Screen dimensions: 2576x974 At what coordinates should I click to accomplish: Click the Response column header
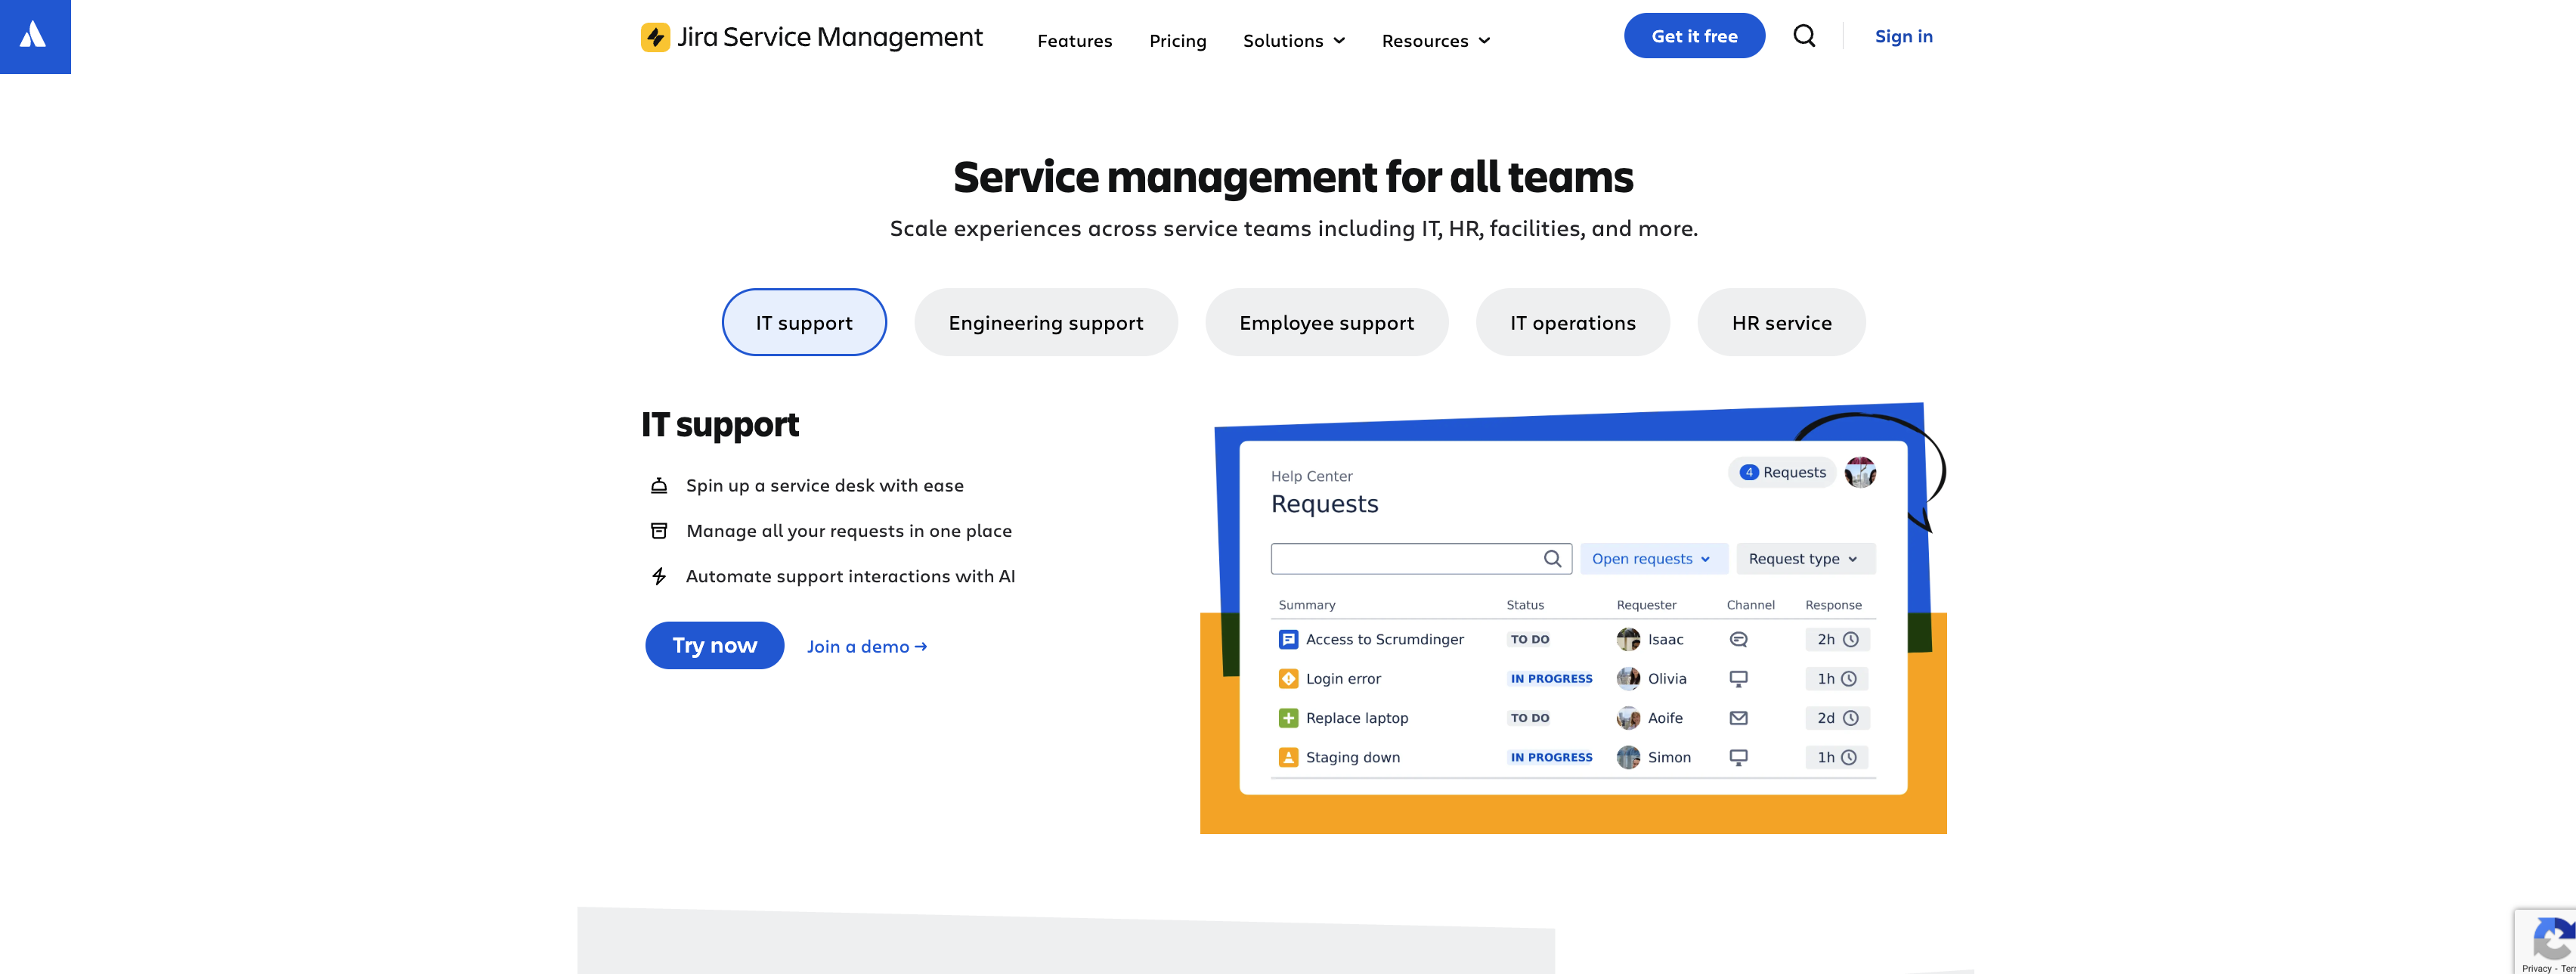(1833, 605)
